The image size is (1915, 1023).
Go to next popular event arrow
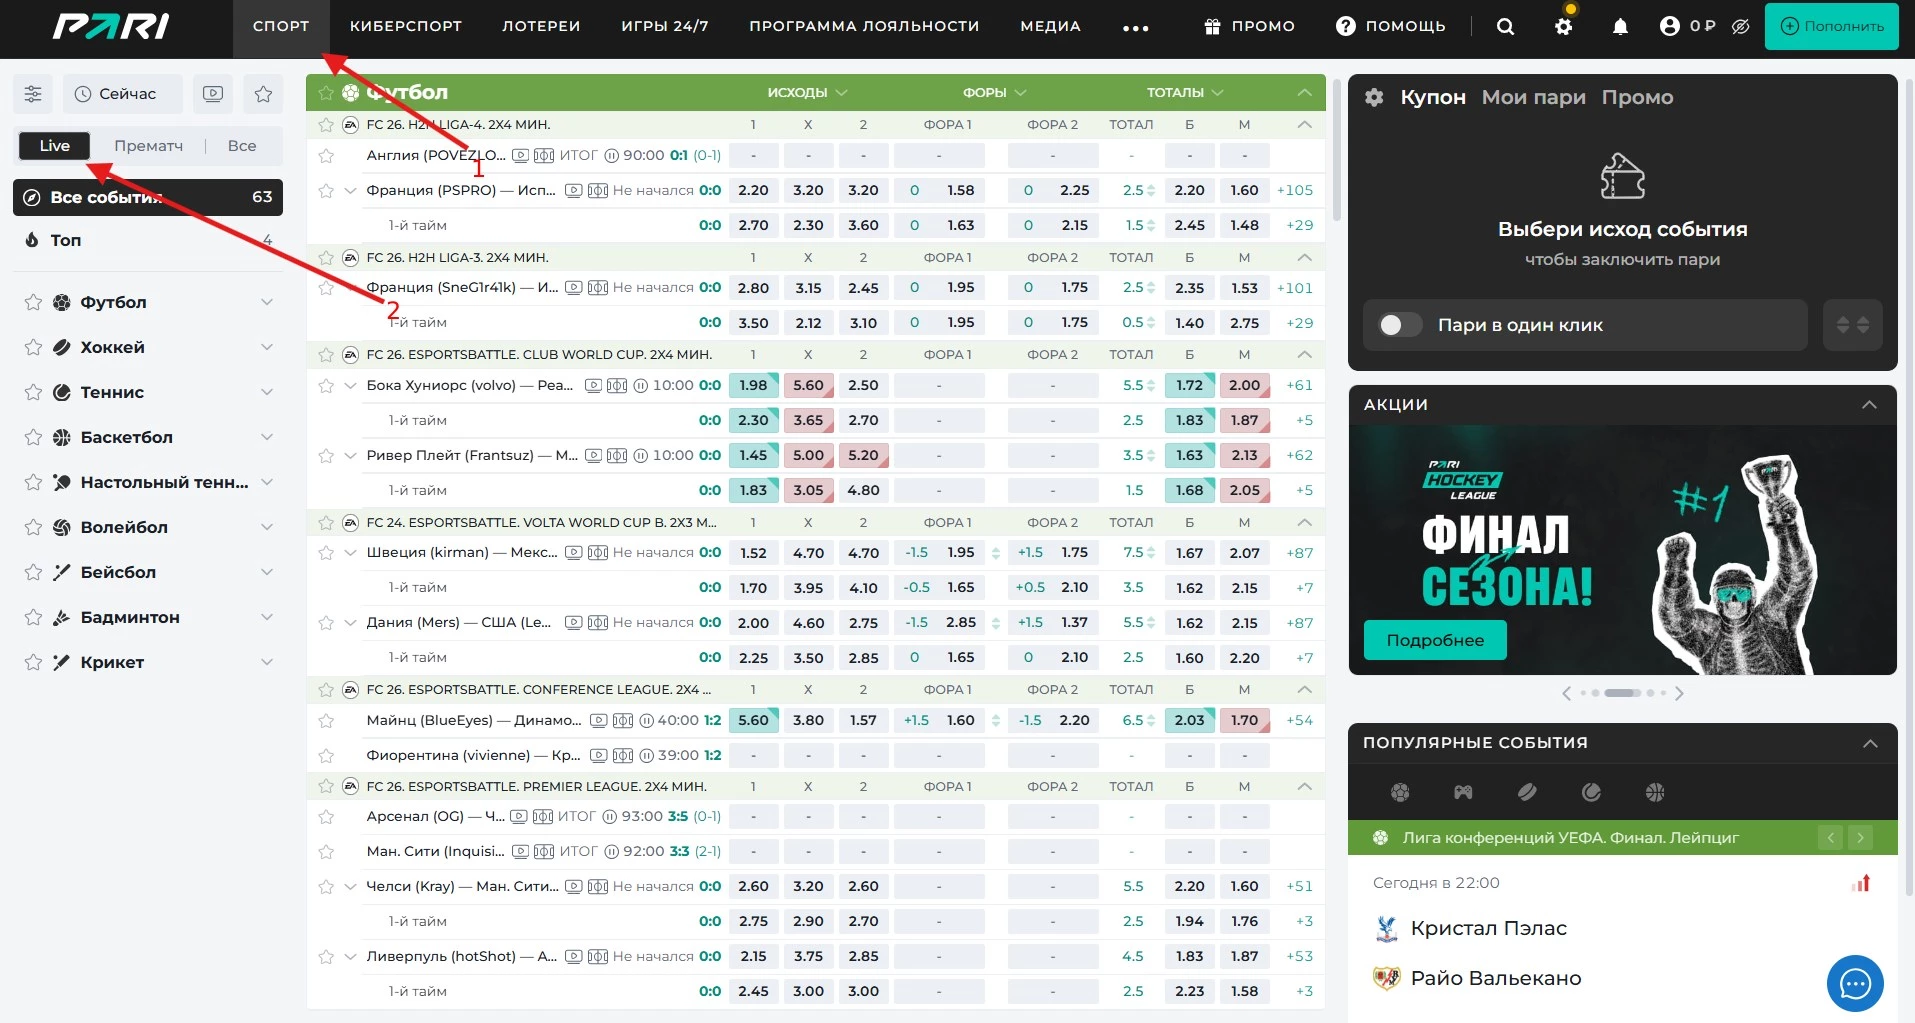pos(1860,838)
